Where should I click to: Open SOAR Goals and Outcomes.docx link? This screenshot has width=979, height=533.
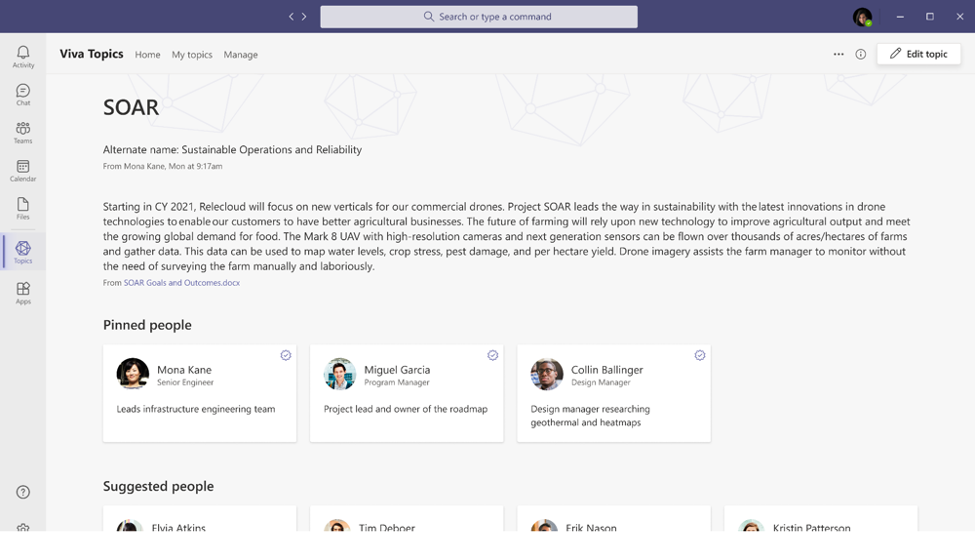181,283
